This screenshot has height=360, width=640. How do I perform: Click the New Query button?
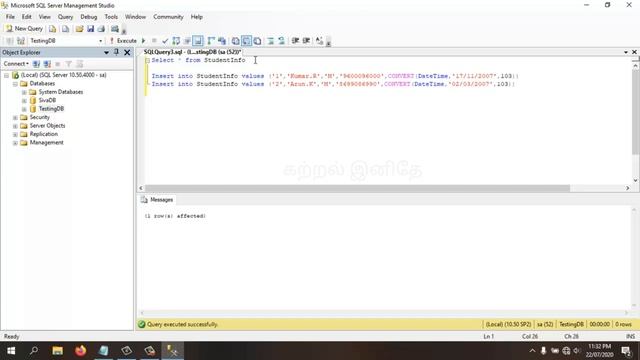(x=24, y=29)
